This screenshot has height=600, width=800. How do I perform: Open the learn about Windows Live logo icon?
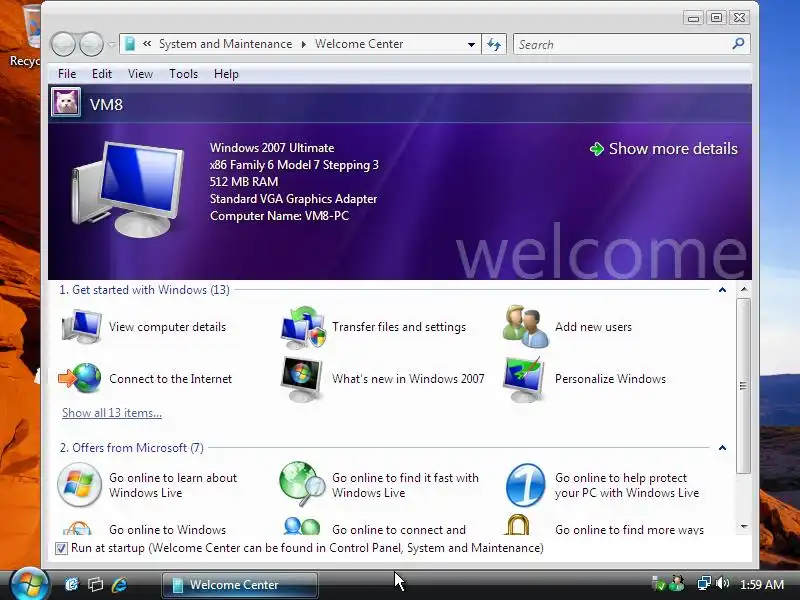[x=80, y=485]
